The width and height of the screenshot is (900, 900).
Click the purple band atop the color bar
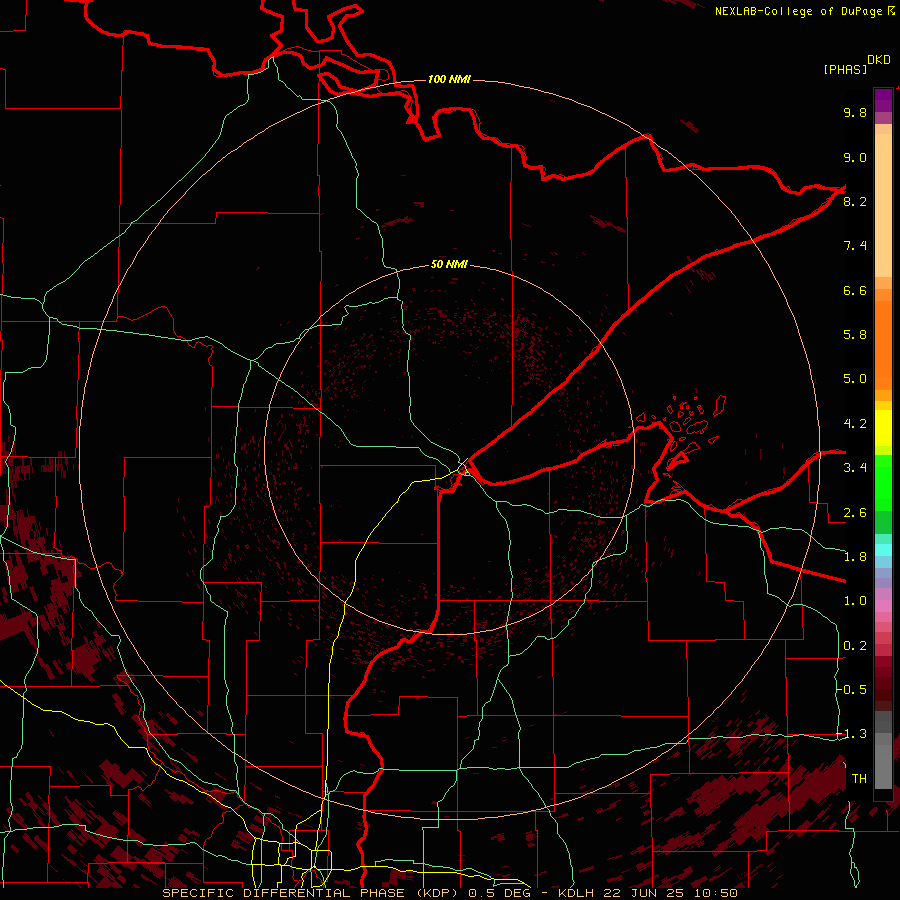(883, 100)
